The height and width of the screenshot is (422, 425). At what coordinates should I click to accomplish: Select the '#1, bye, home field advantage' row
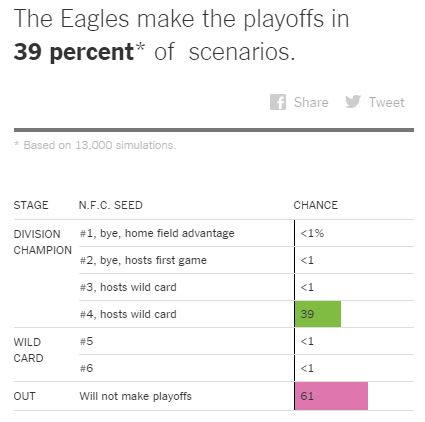click(247, 233)
